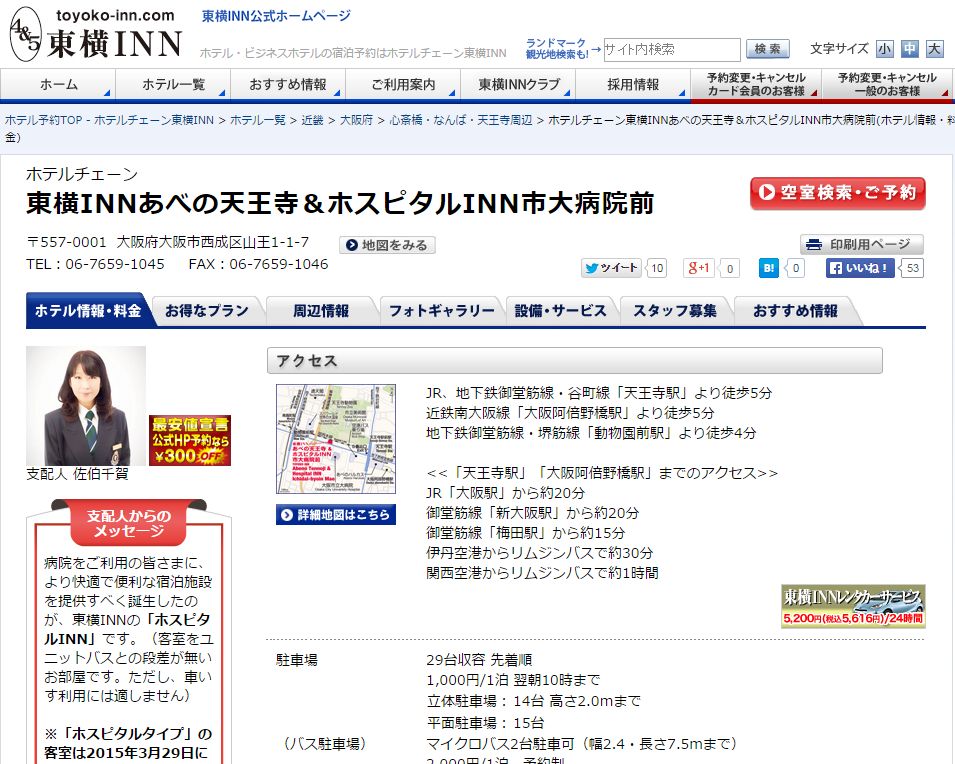955x764 pixels.
Task: Open the ホテル一覧 menu
Action: pyautogui.click(x=173, y=84)
